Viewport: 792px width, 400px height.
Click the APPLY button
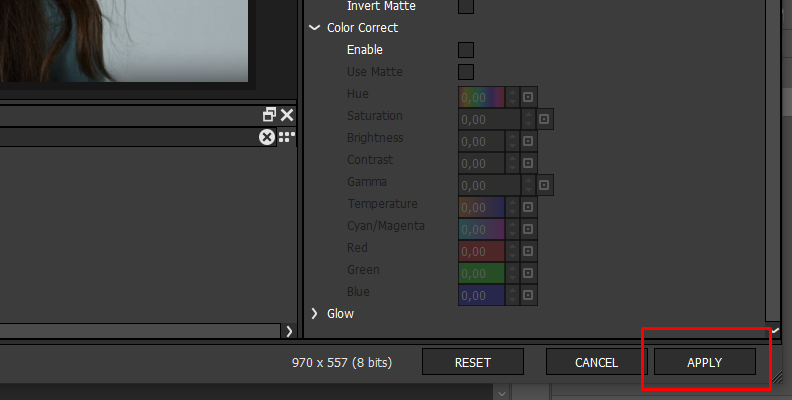tap(704, 362)
